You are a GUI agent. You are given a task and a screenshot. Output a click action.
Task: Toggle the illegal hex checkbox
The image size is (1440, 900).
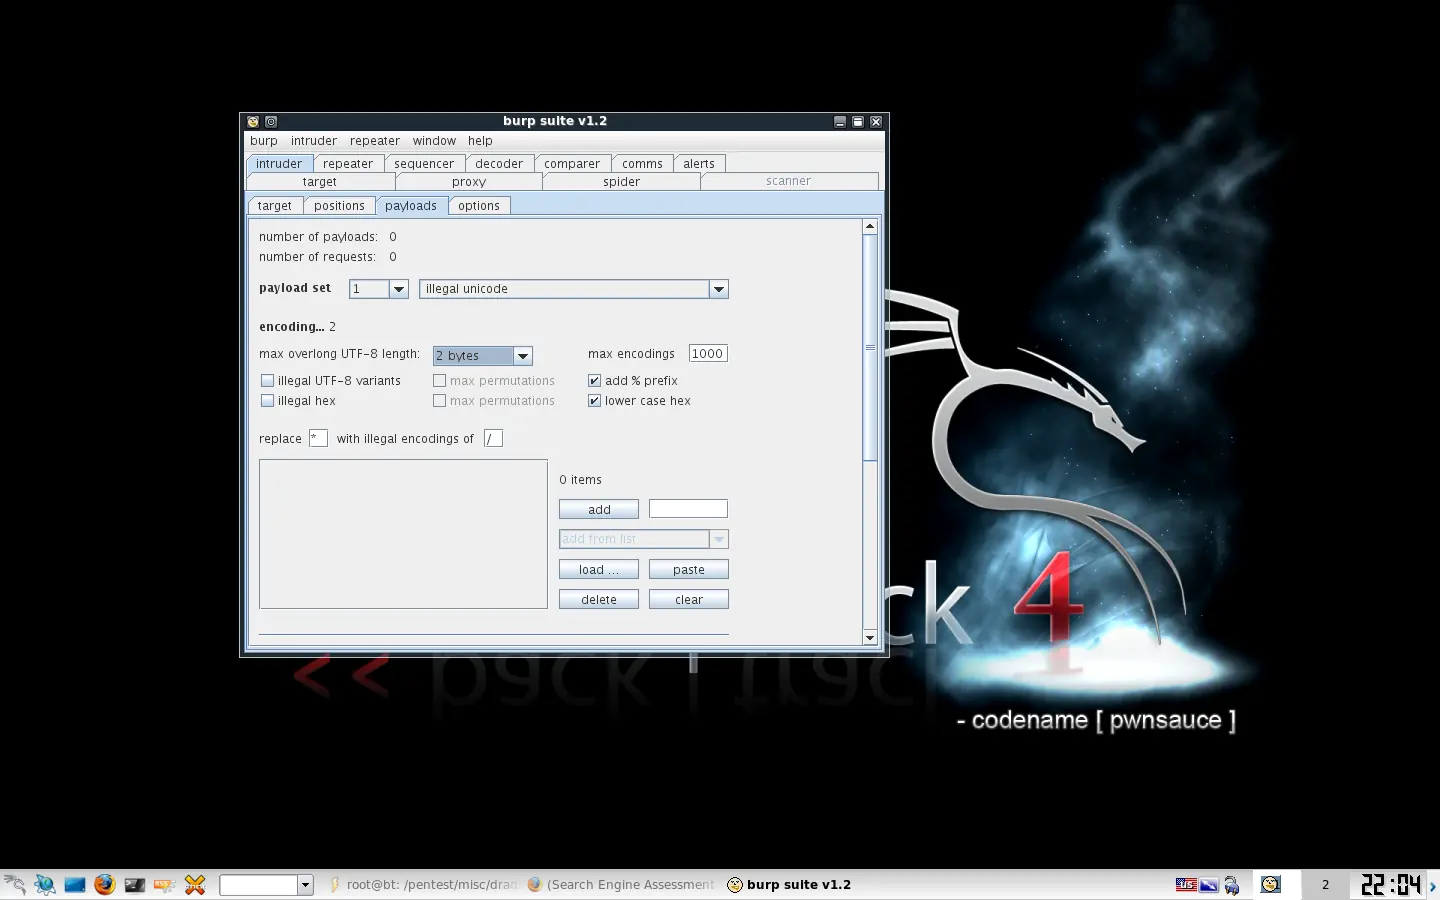[x=268, y=401]
